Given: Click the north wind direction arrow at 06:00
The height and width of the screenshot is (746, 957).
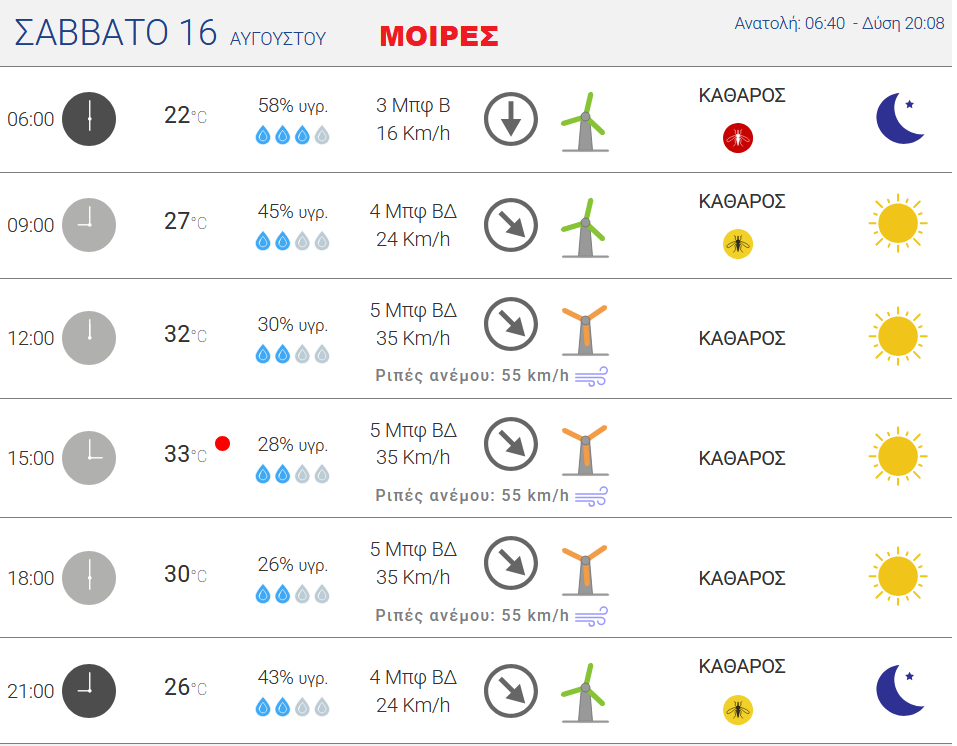Looking at the screenshot, I should pyautogui.click(x=511, y=119).
